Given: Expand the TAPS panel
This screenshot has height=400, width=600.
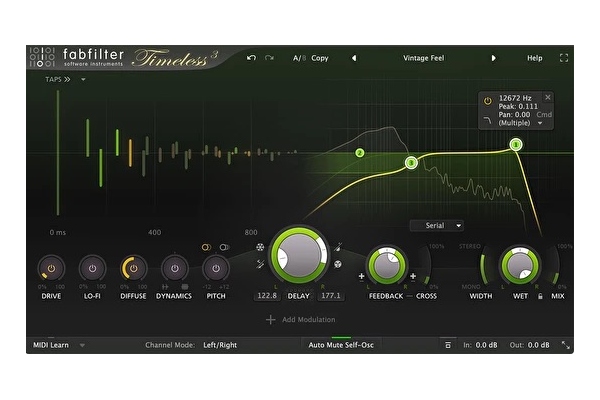Looking at the screenshot, I should point(58,79).
